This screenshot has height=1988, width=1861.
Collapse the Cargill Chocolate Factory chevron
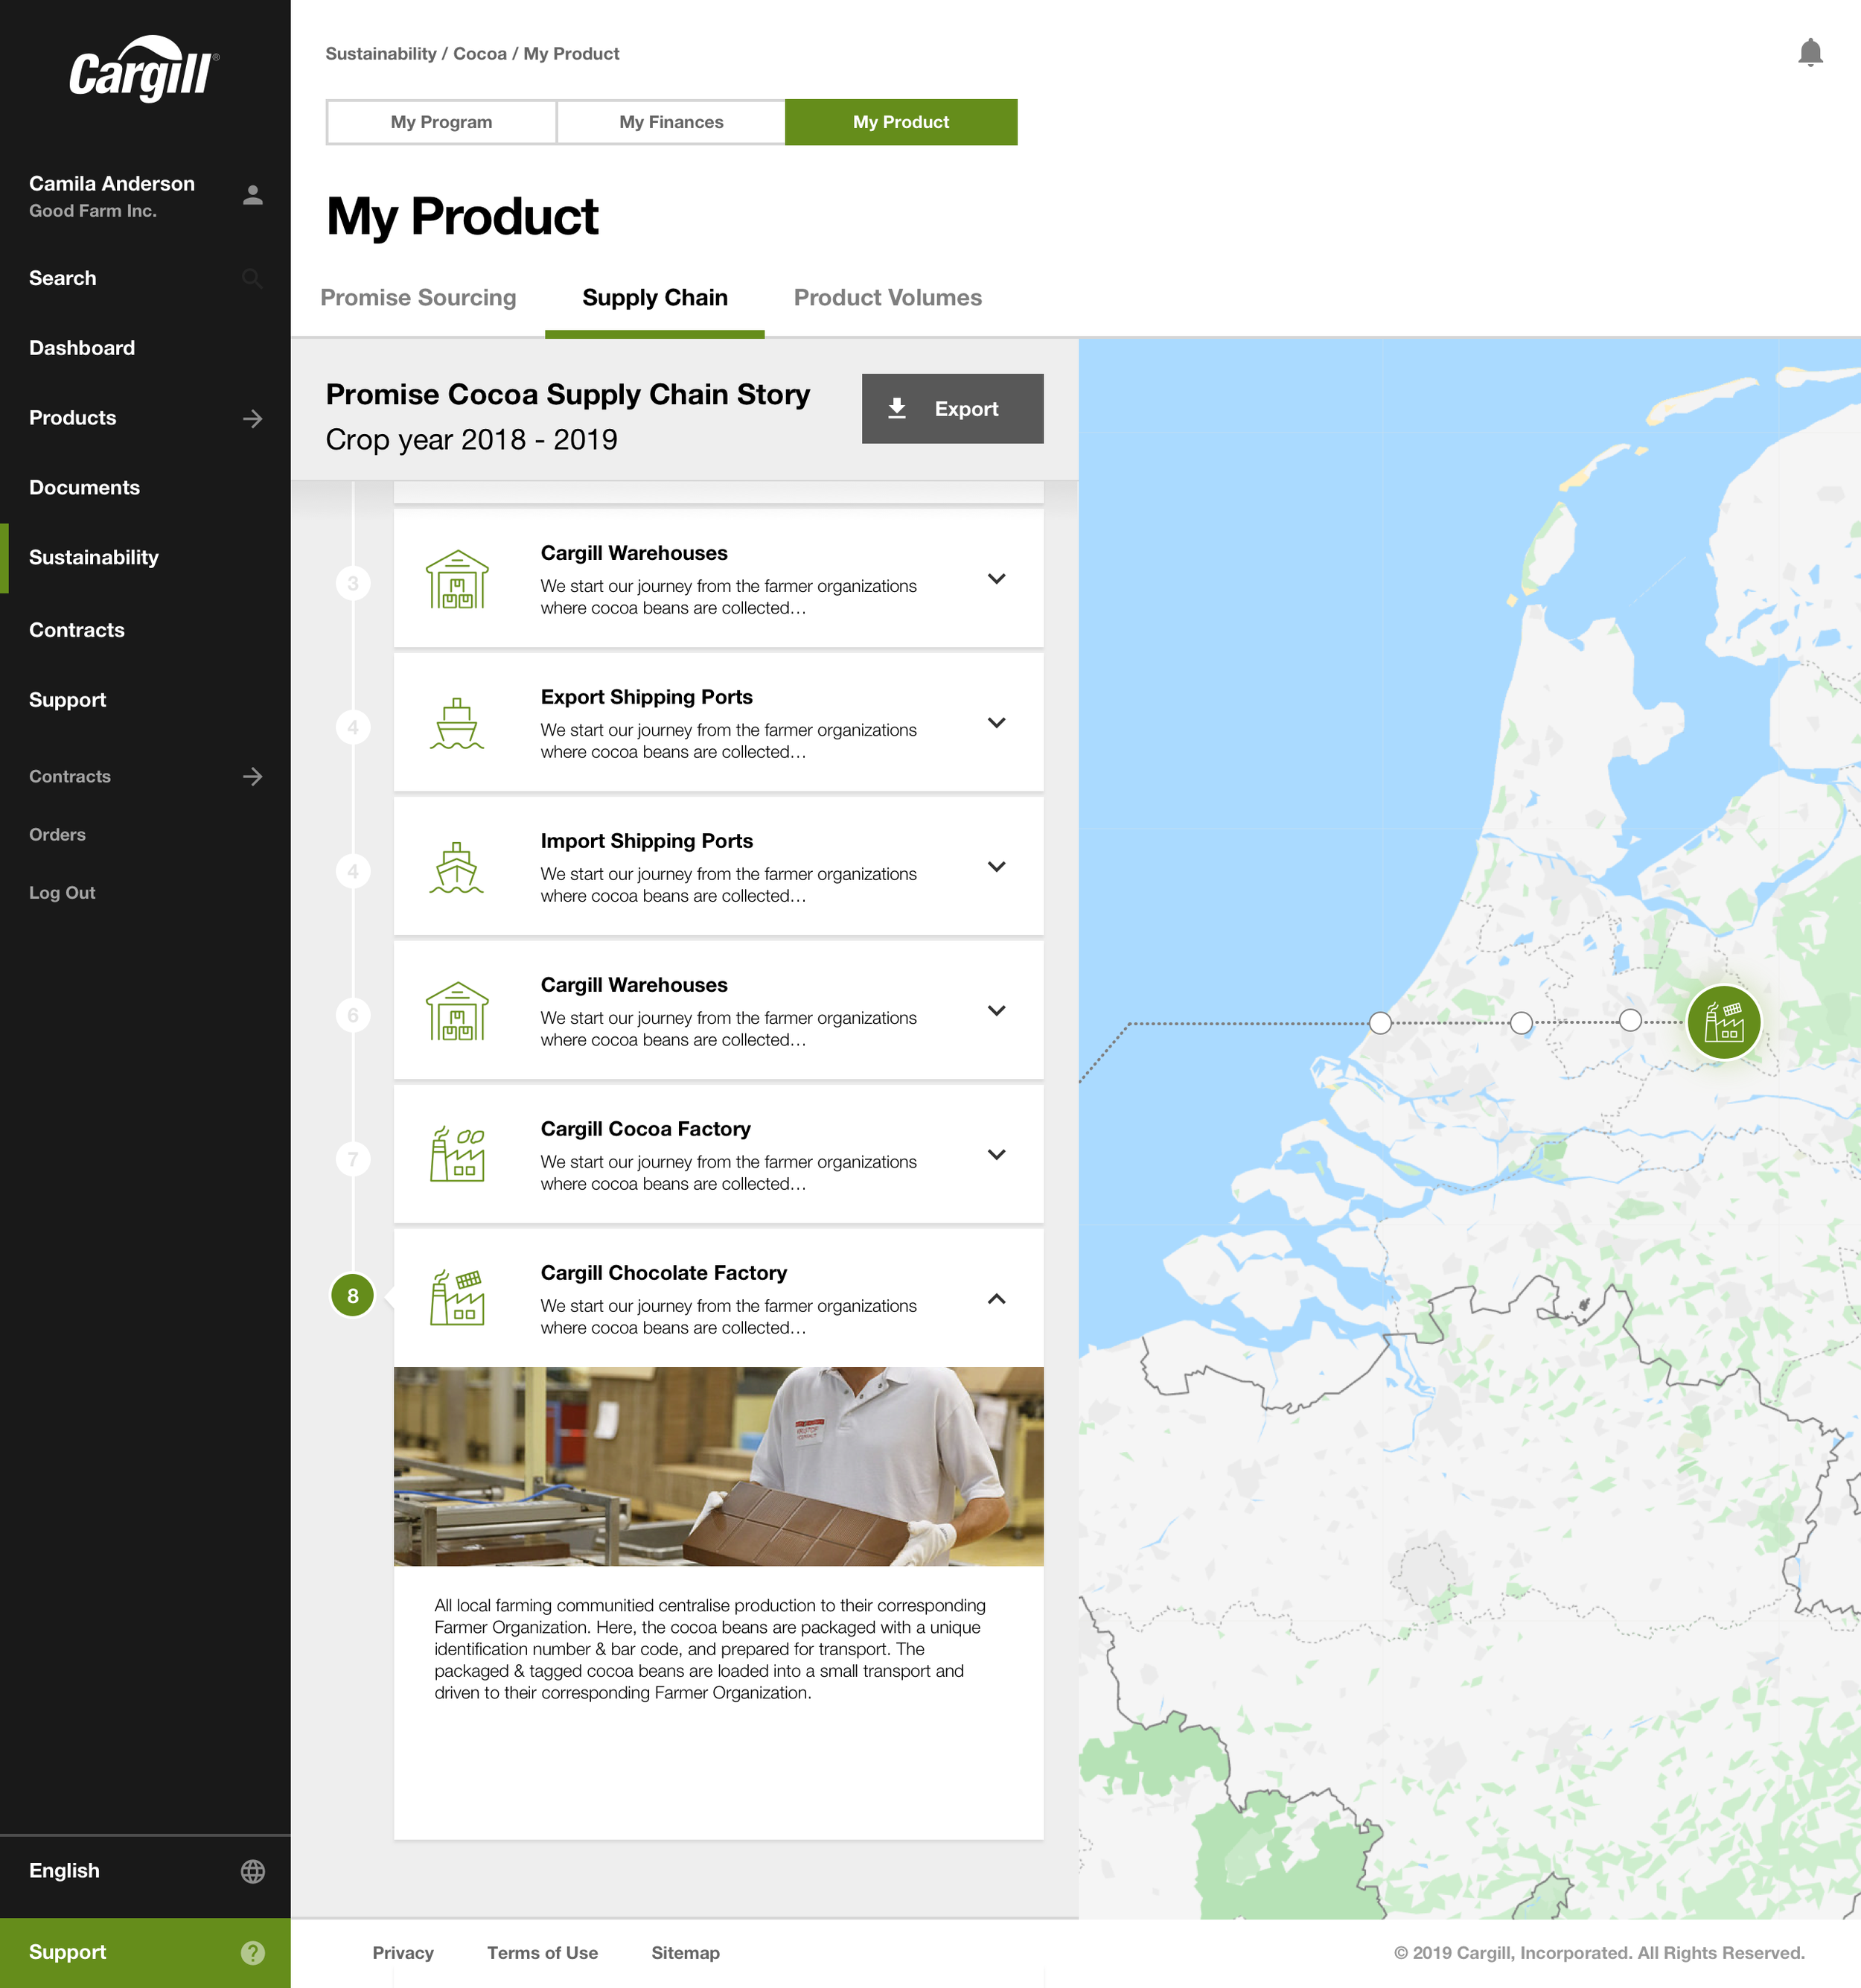pyautogui.click(x=996, y=1298)
